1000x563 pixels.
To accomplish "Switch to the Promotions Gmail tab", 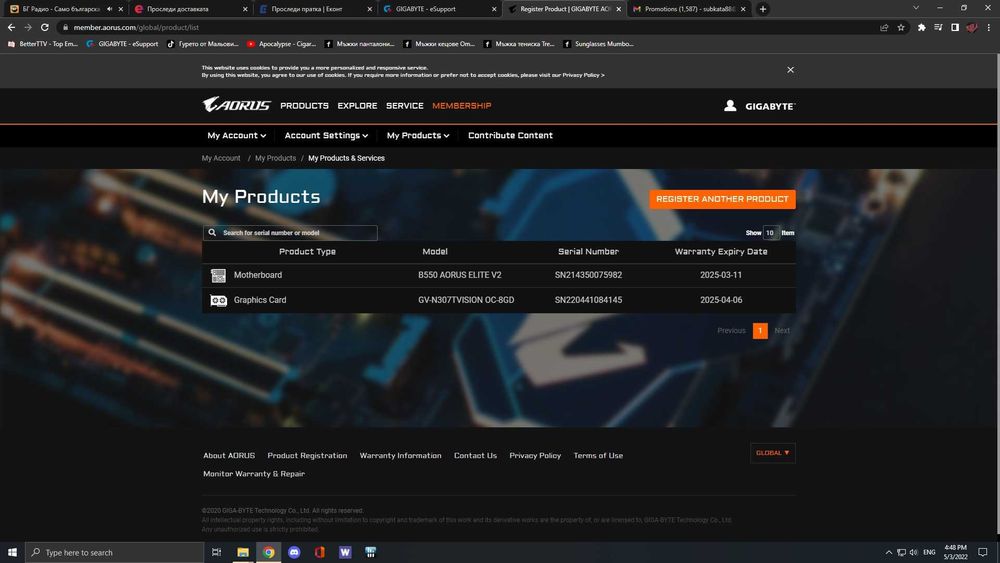I will pos(689,9).
